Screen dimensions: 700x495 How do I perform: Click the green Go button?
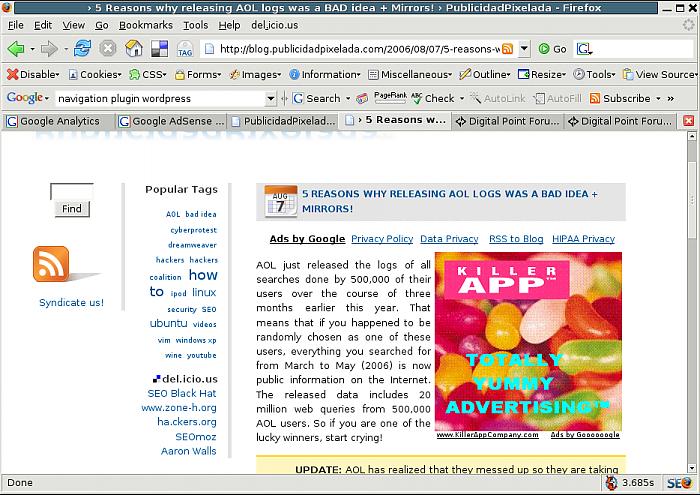point(552,49)
